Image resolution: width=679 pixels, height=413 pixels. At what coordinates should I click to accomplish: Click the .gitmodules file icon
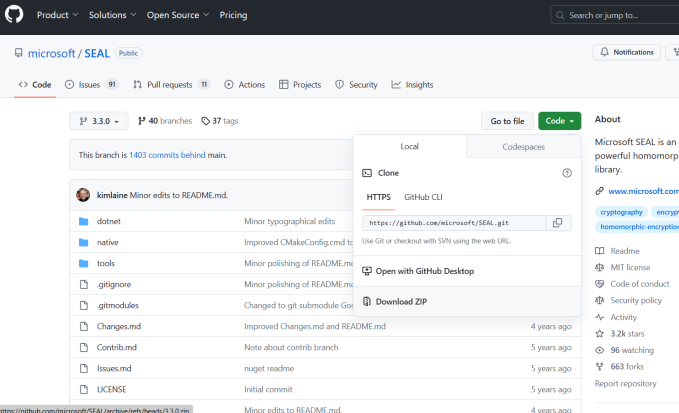point(84,306)
